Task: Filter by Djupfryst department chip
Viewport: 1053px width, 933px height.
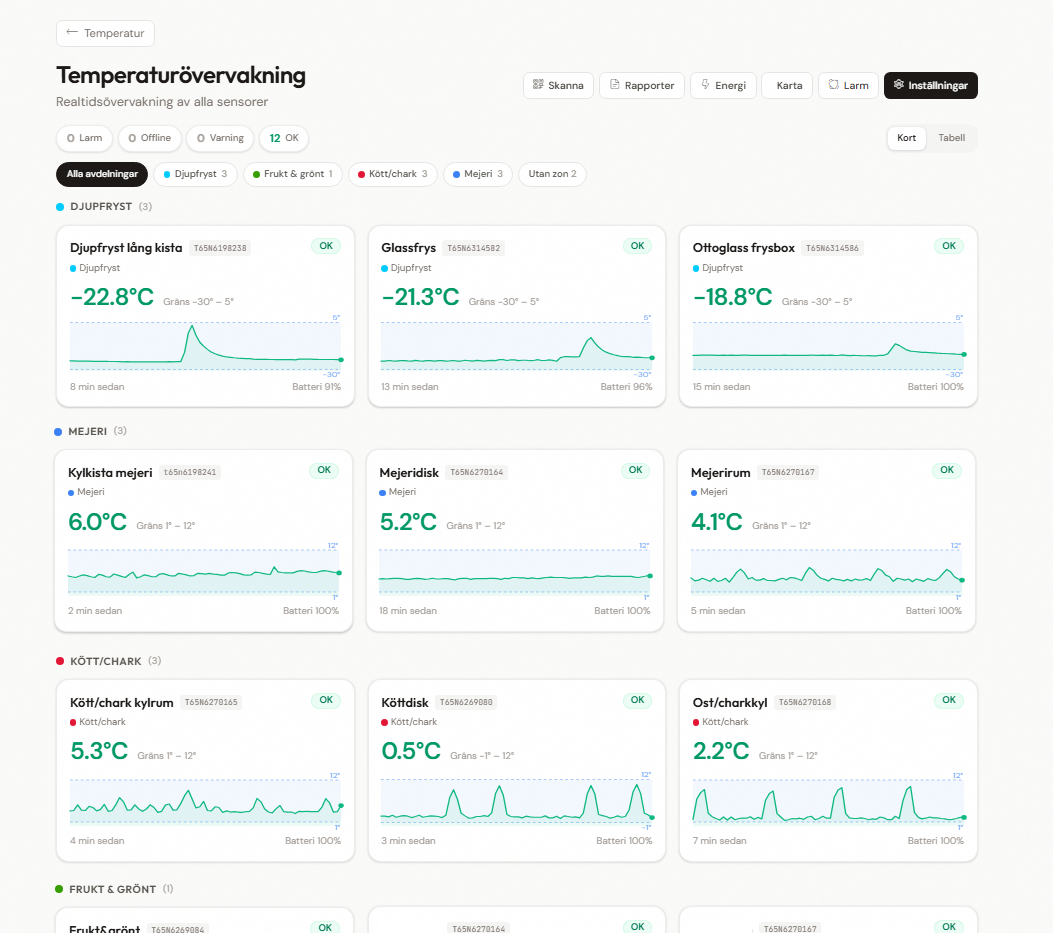Action: [x=195, y=174]
